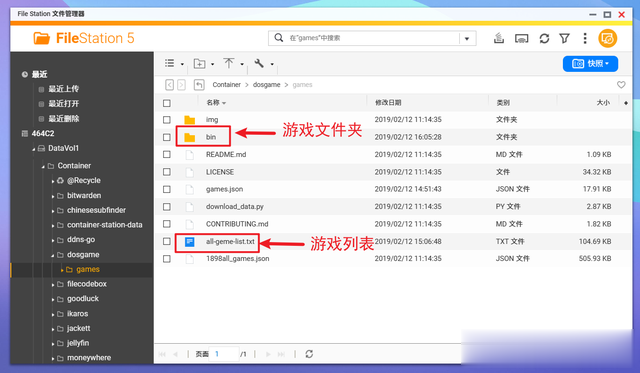Check the box for games.json

(x=167, y=189)
